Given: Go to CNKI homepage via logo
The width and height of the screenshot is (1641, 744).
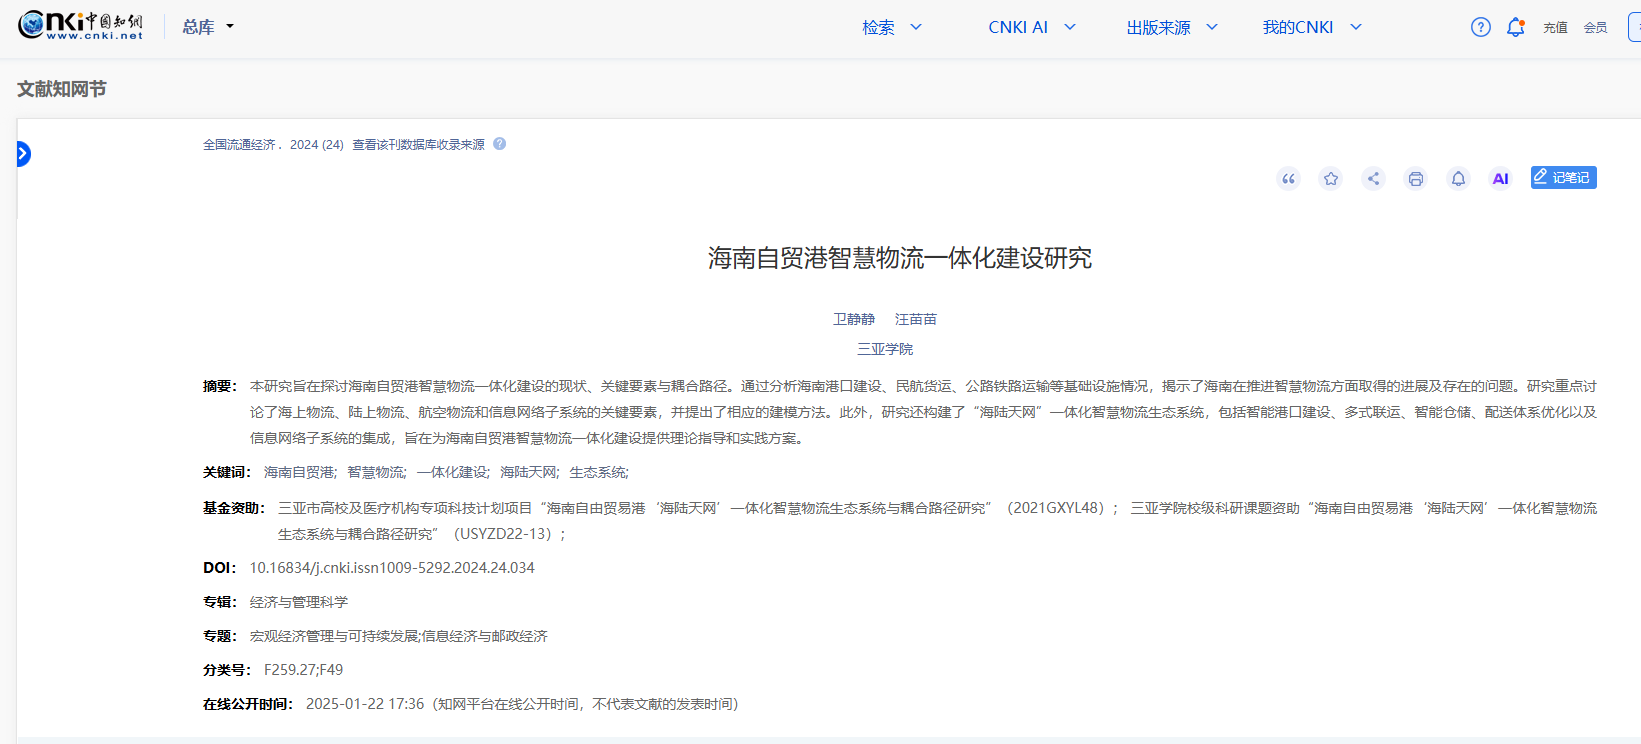Looking at the screenshot, I should pyautogui.click(x=81, y=25).
